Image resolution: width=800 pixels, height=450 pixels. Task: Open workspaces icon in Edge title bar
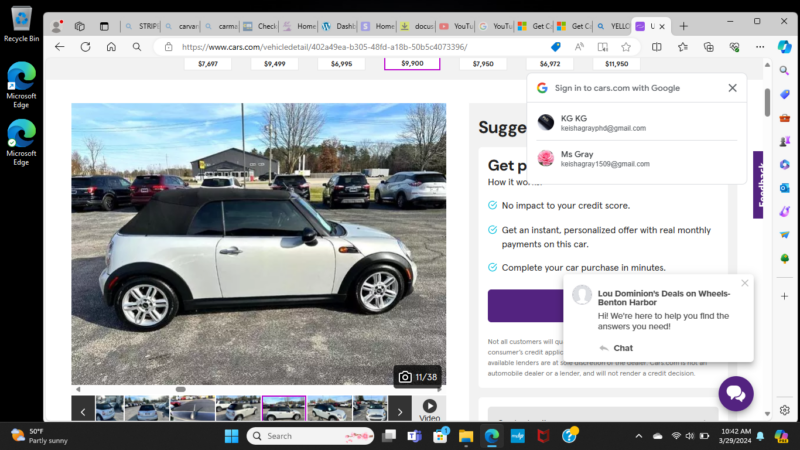click(80, 26)
